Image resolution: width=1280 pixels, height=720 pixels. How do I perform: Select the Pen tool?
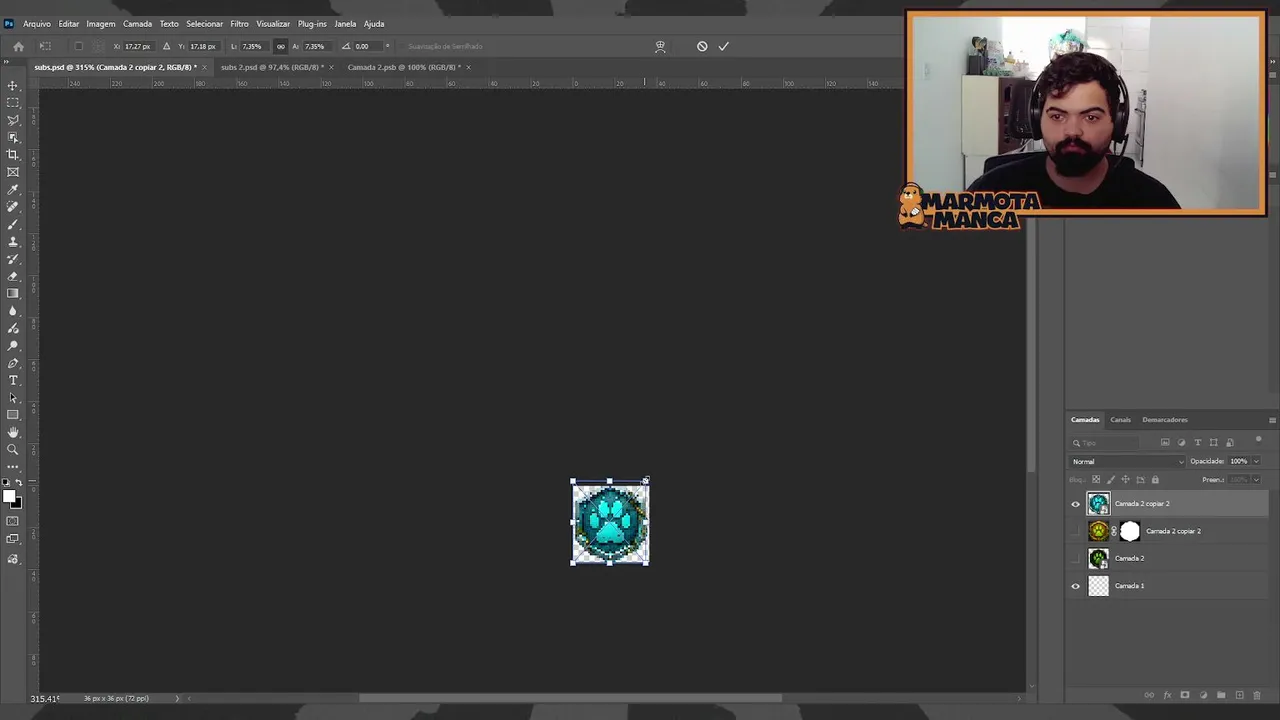pos(13,363)
